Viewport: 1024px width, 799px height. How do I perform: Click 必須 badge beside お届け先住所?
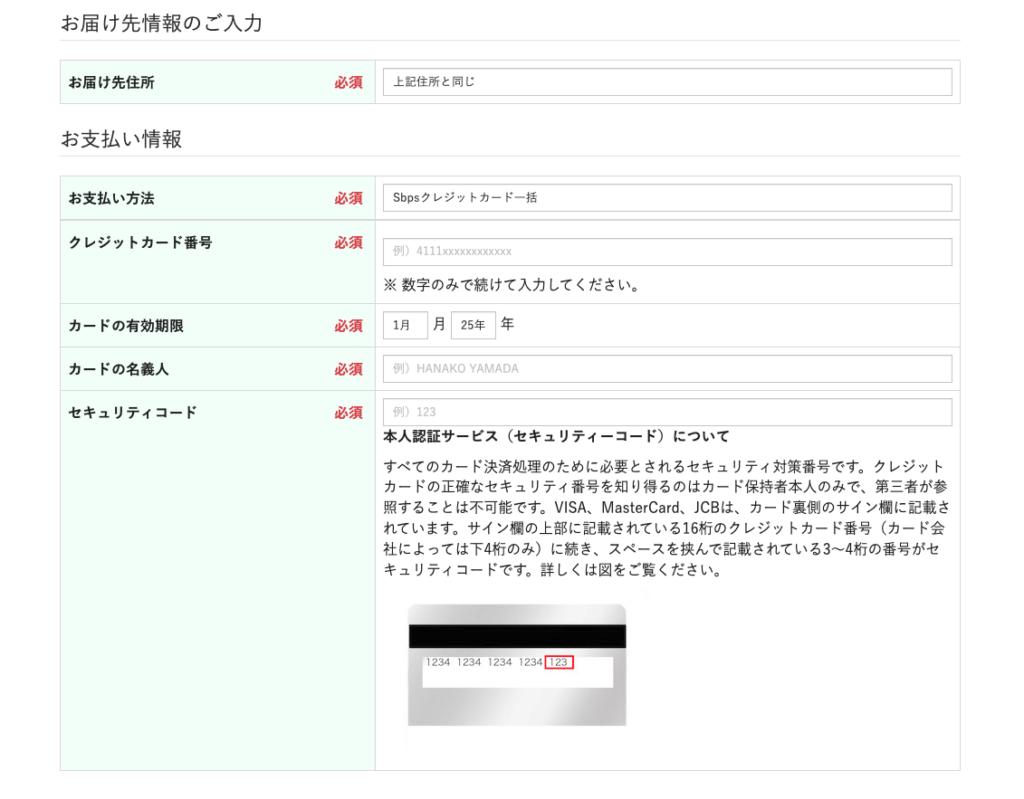348,83
